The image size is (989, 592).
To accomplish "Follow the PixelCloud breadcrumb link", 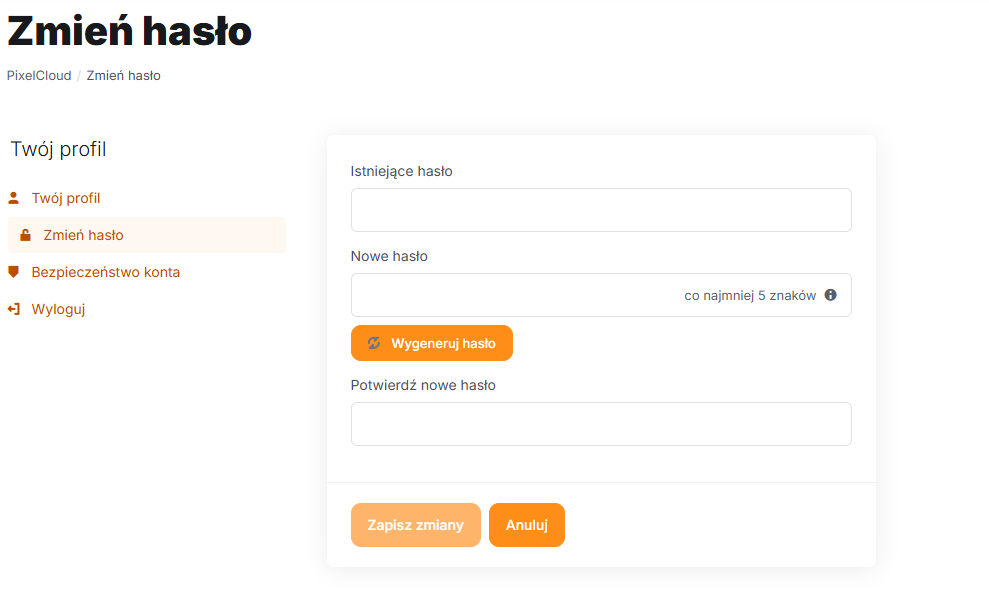I will click(x=39, y=75).
